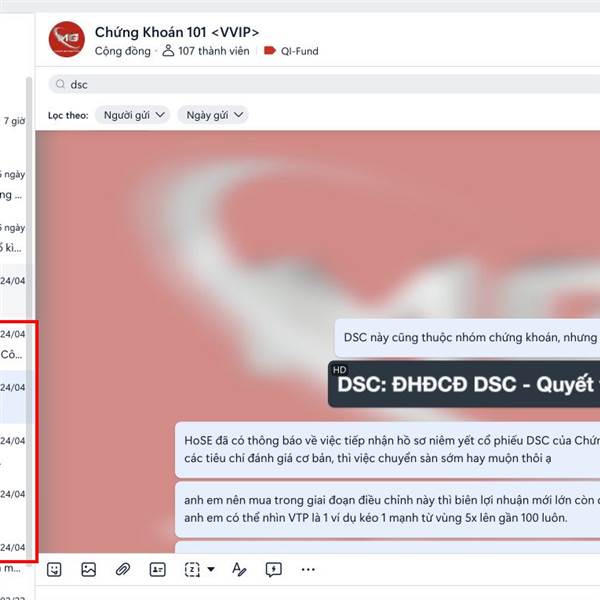Insert a quick message icon

[x=274, y=569]
